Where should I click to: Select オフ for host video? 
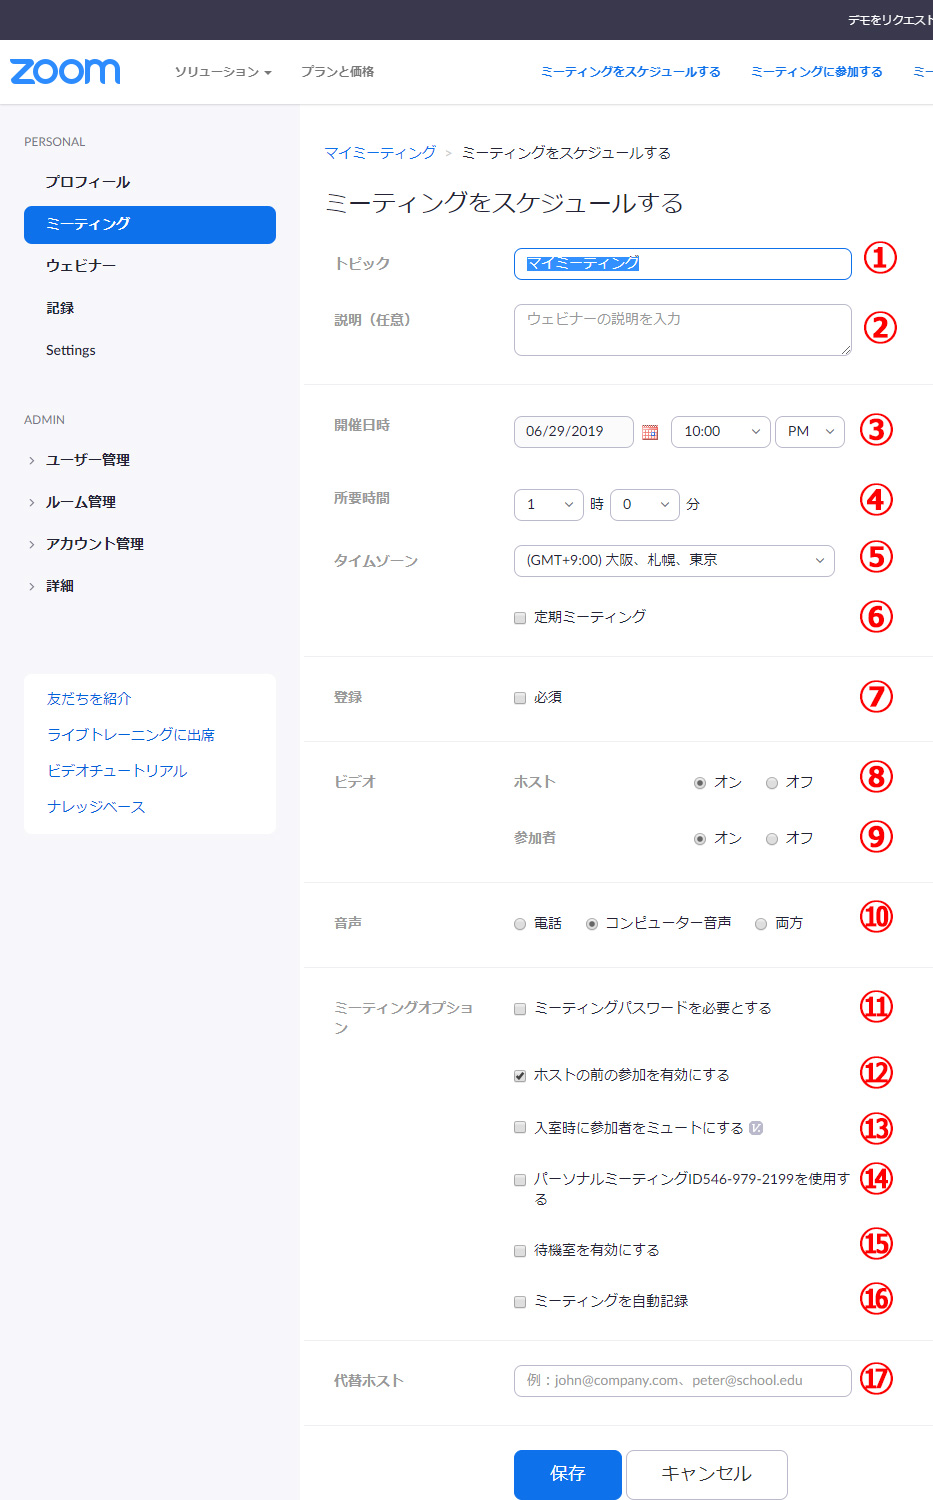pyautogui.click(x=772, y=783)
